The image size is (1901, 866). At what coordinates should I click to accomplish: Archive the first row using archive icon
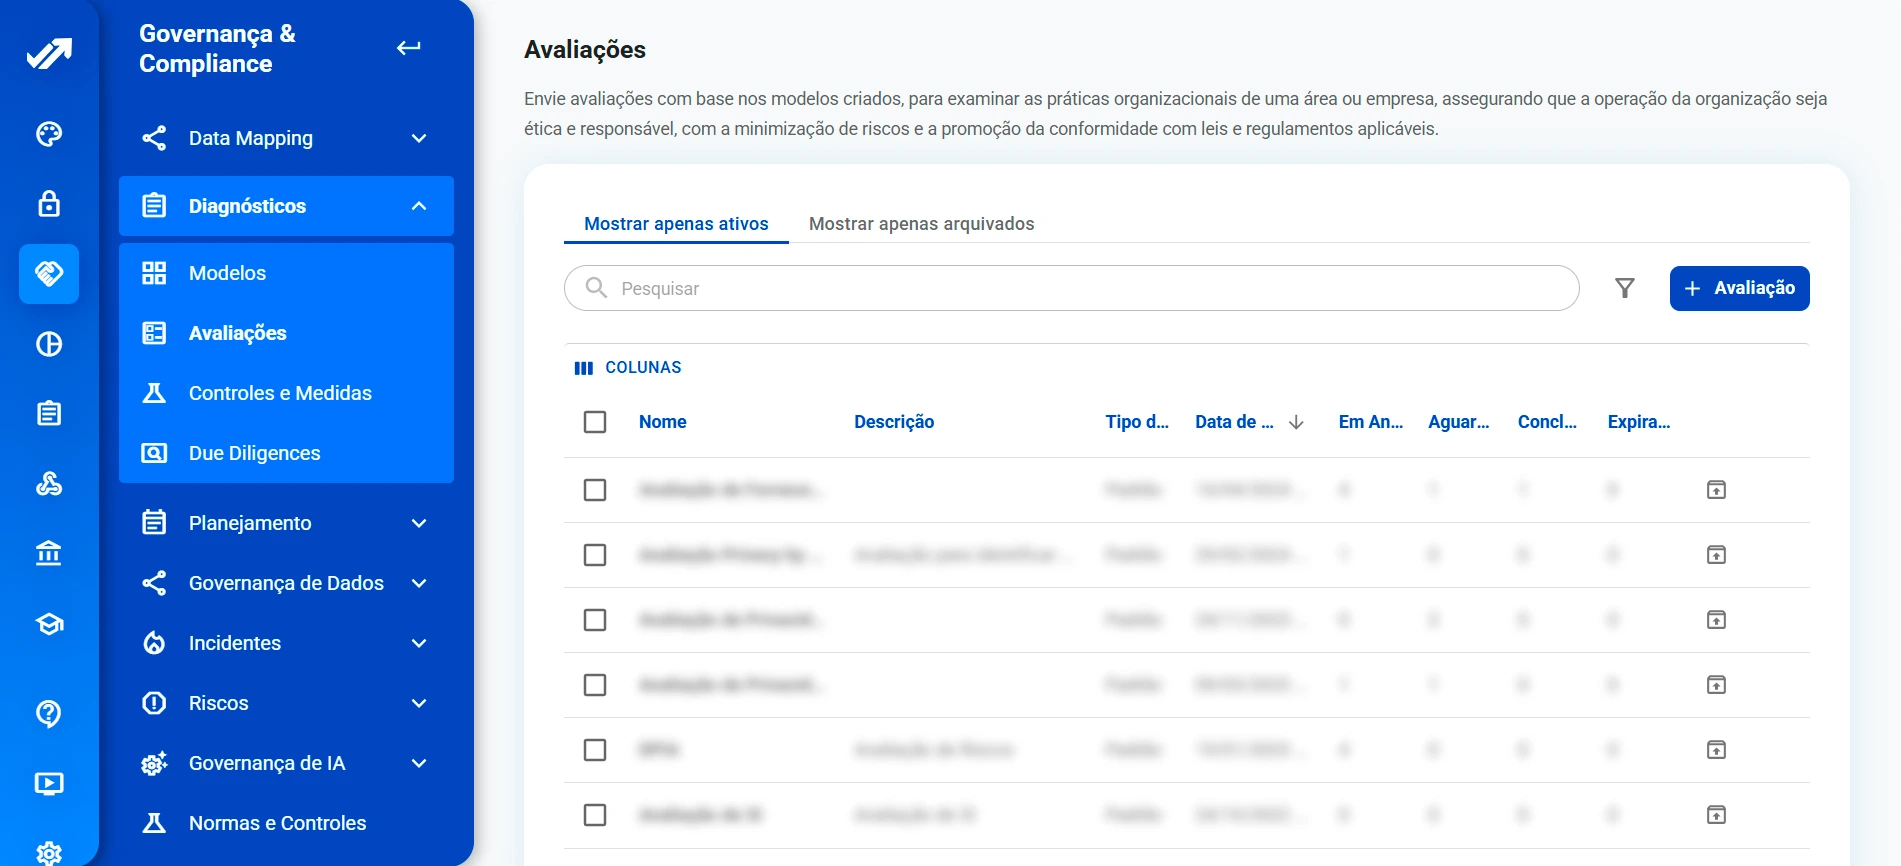tap(1716, 490)
